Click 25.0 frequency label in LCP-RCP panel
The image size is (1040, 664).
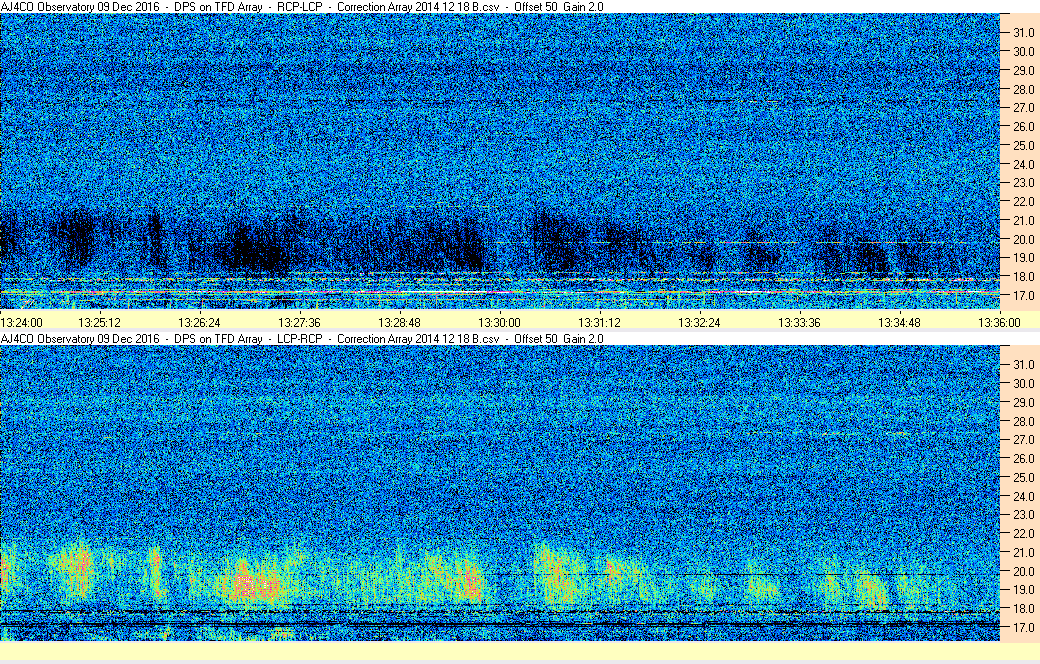(x=1023, y=478)
